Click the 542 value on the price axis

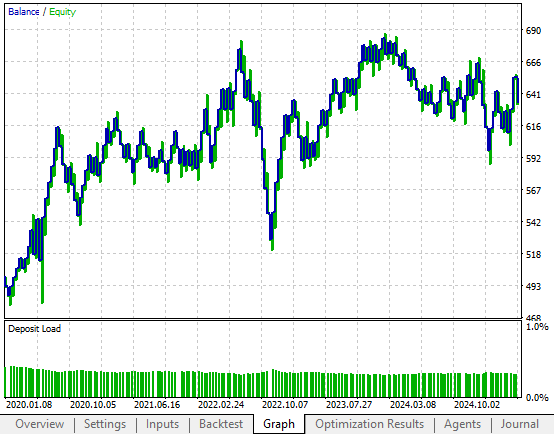pyautogui.click(x=533, y=222)
